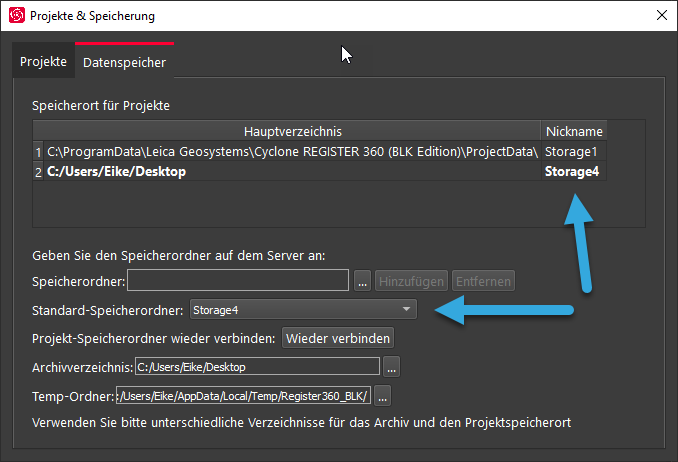
Task: Switch to the Projekte tab
Action: click(x=43, y=61)
